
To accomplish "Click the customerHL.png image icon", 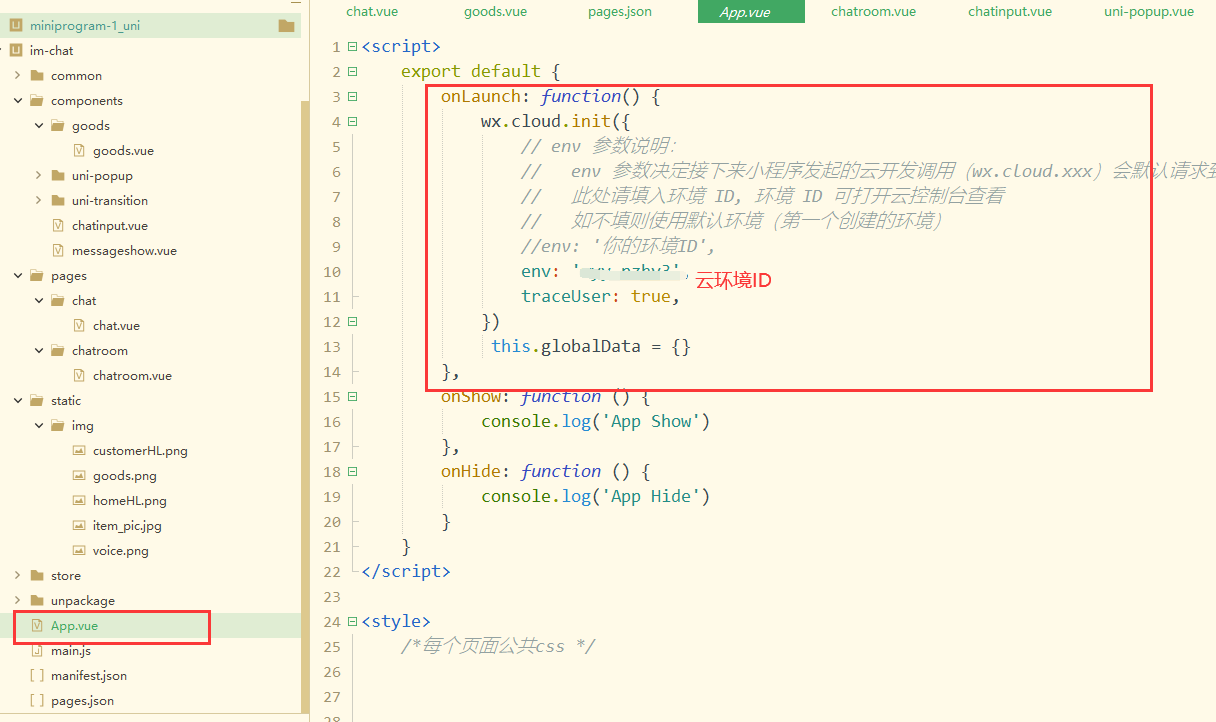I will [79, 450].
